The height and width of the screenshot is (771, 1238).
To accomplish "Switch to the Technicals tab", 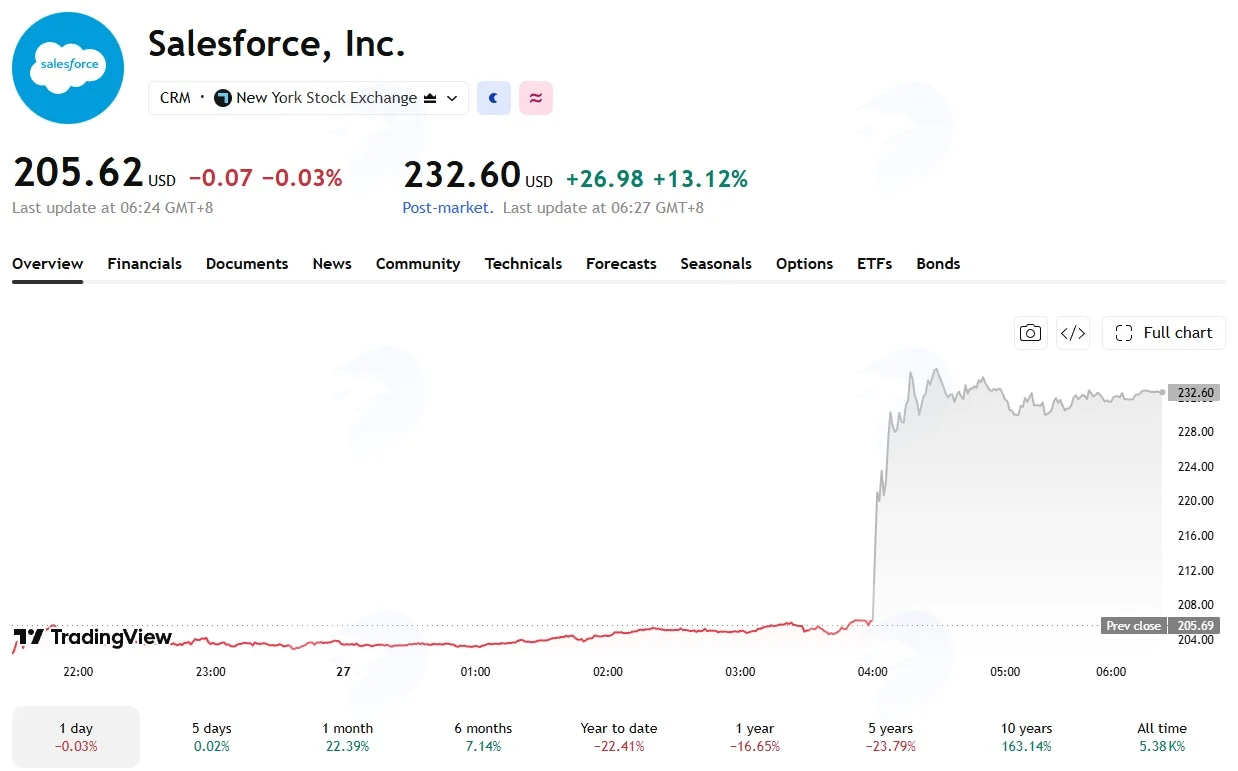I will (x=523, y=264).
